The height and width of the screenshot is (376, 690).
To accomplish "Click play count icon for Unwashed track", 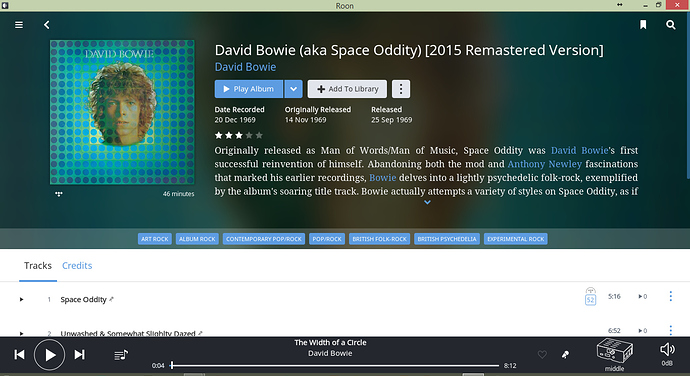I will pos(642,331).
